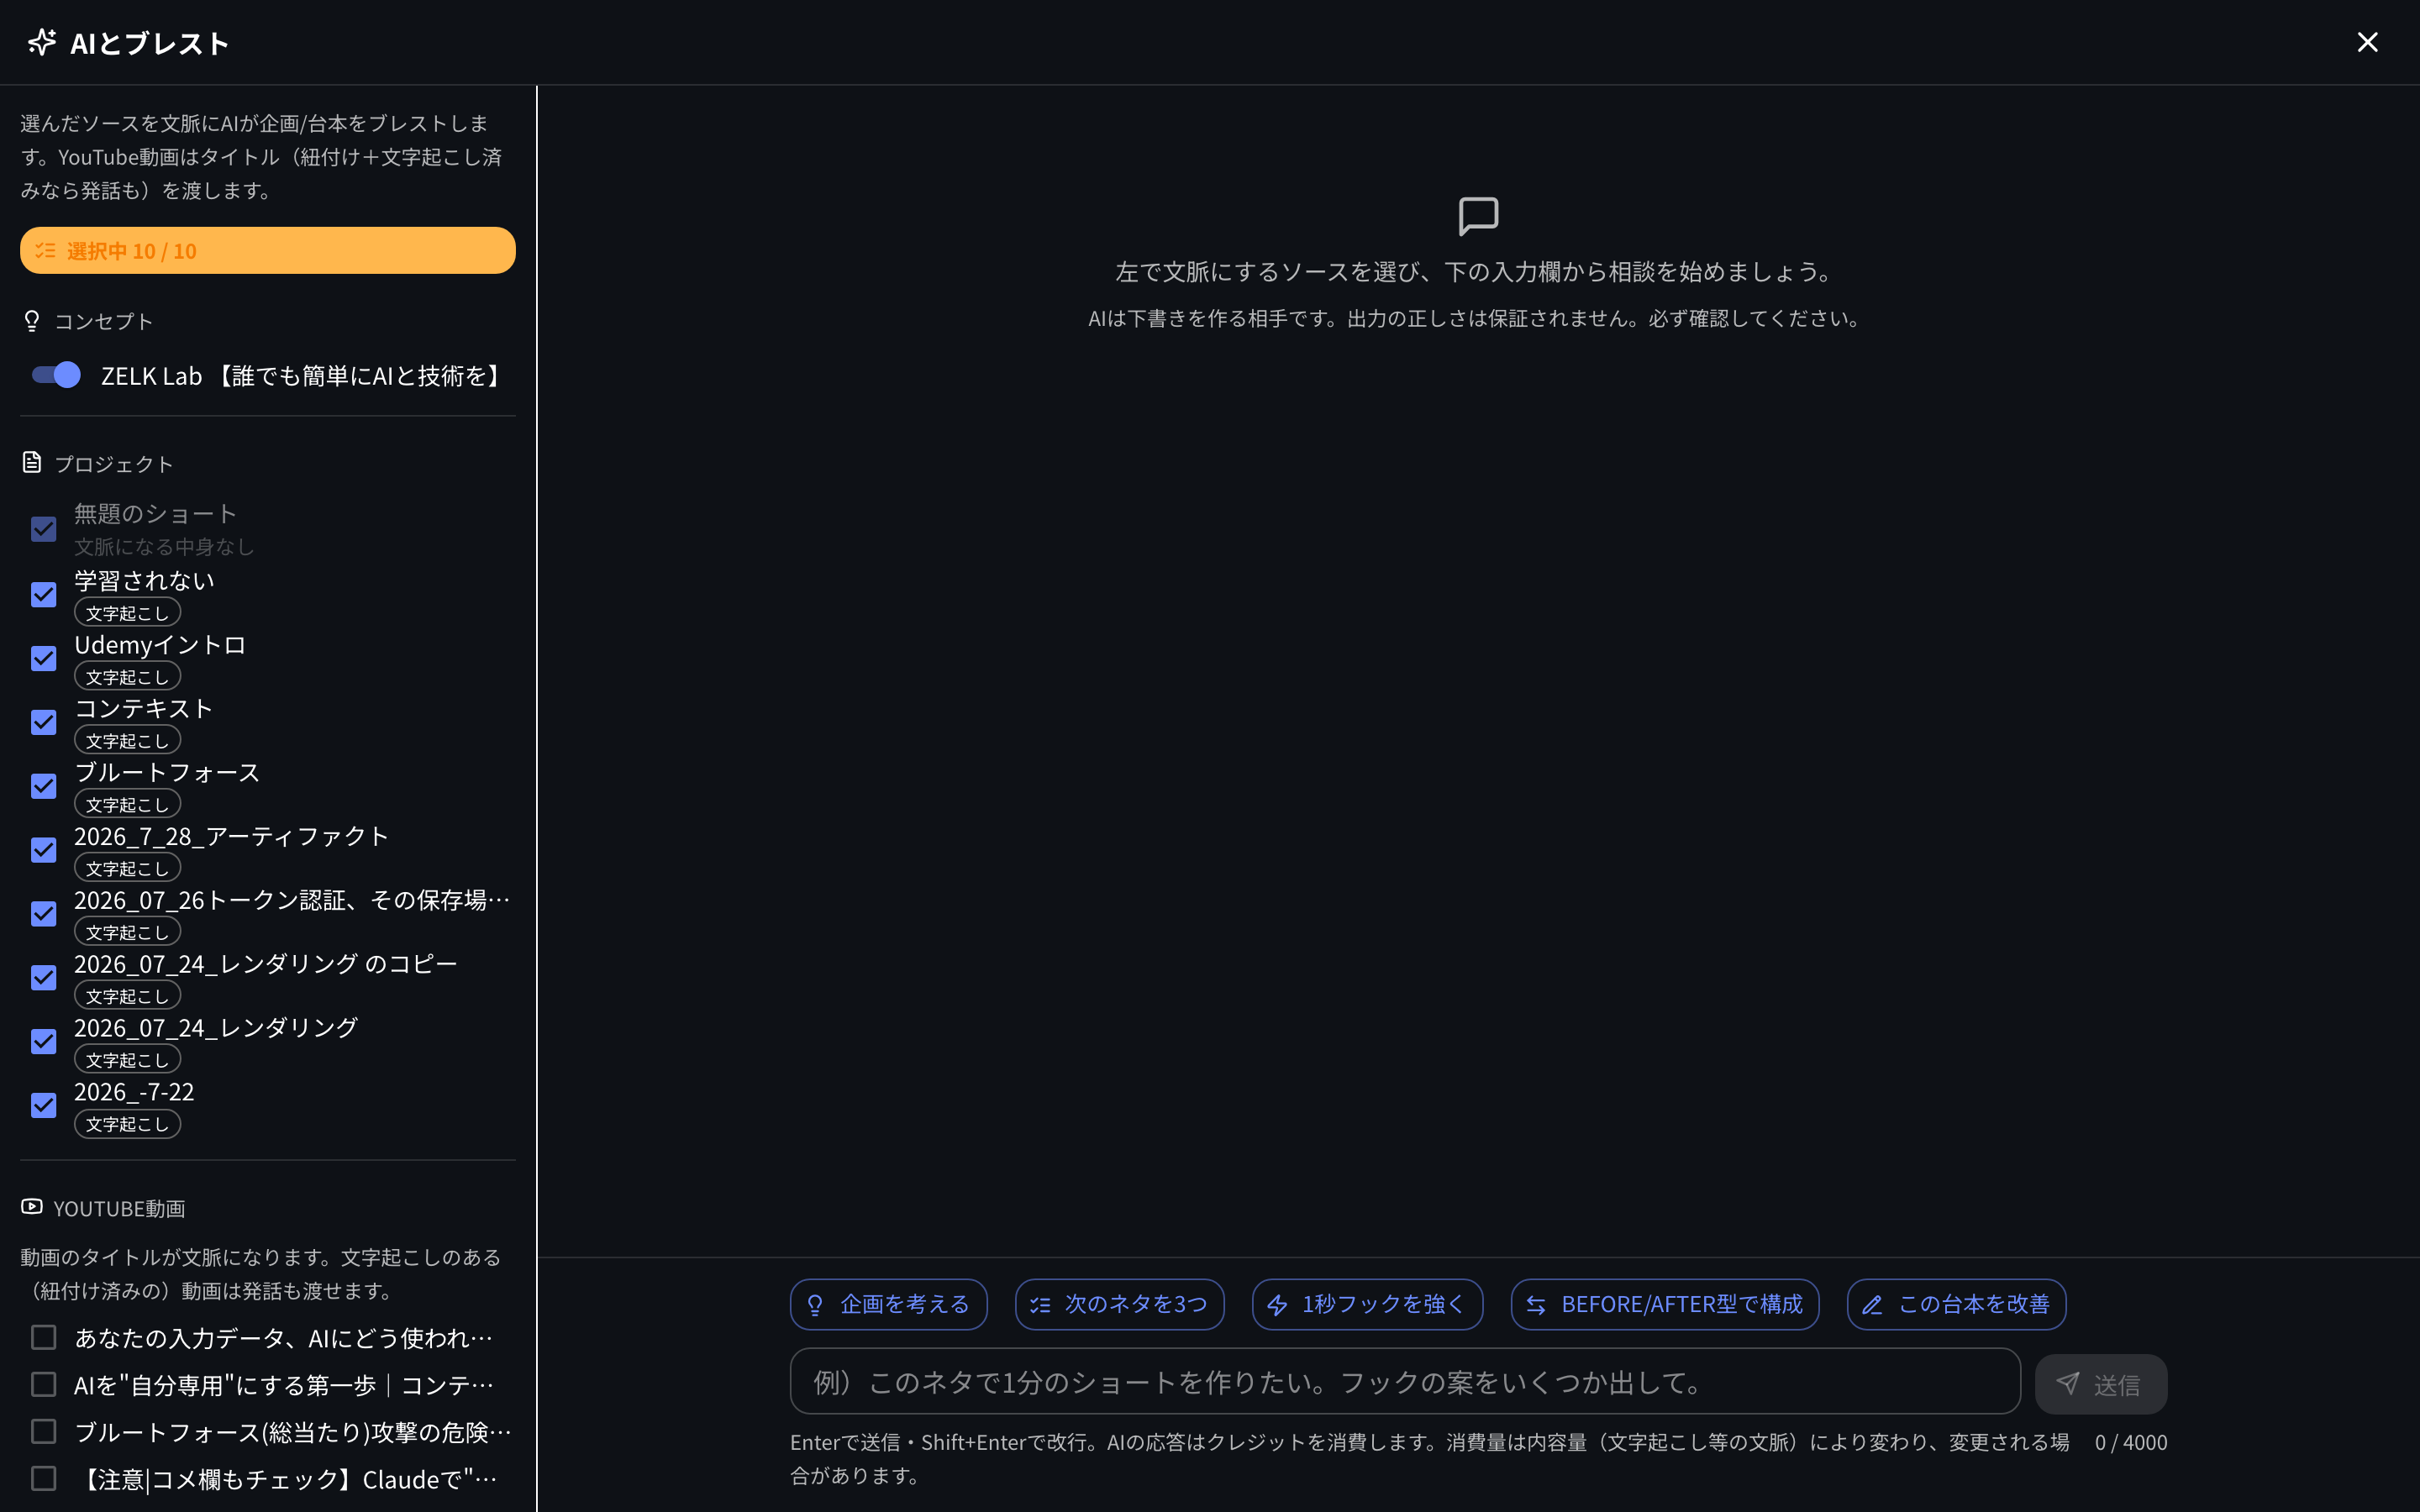Viewport: 2420px width, 1512px height.
Task: Click the 文字起こし badge under 学習されない
Action: [127, 613]
